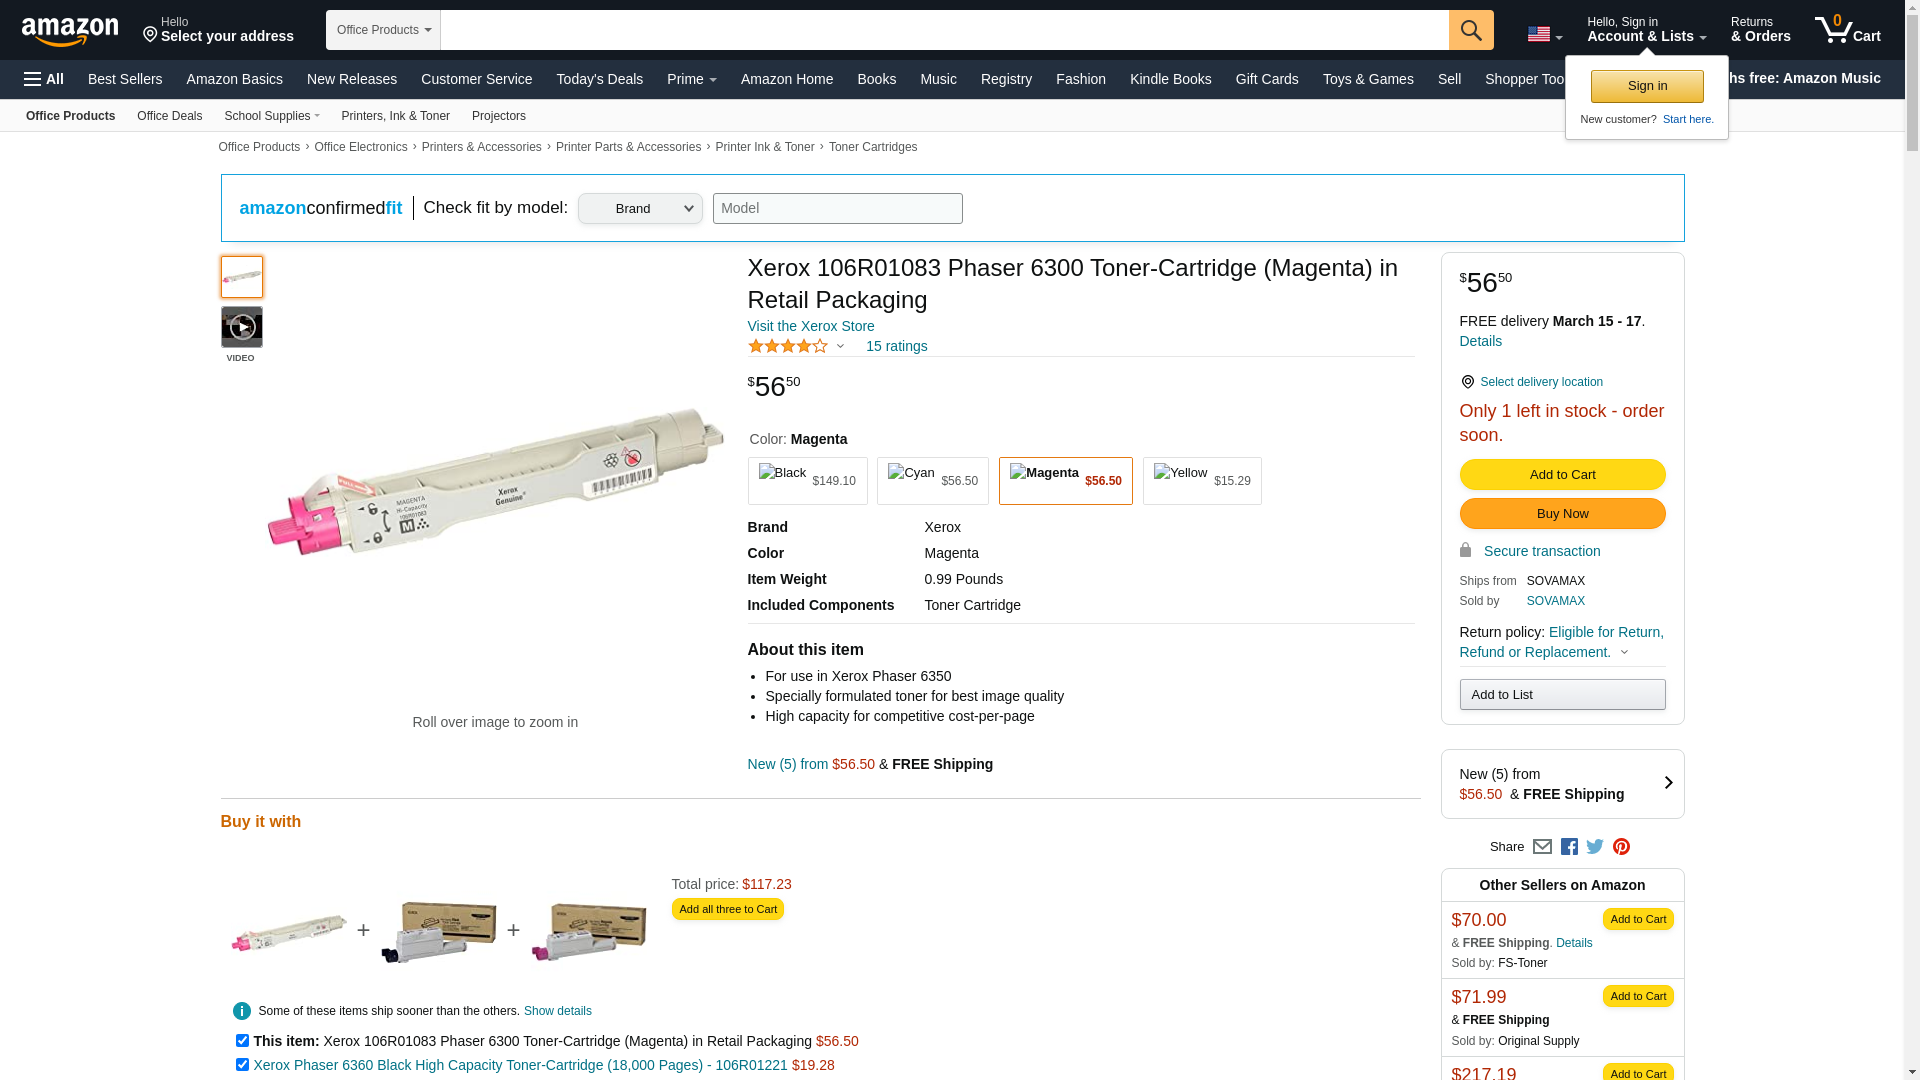The height and width of the screenshot is (1080, 1920).
Task: Open the country flag language dropdown
Action: (1544, 35)
